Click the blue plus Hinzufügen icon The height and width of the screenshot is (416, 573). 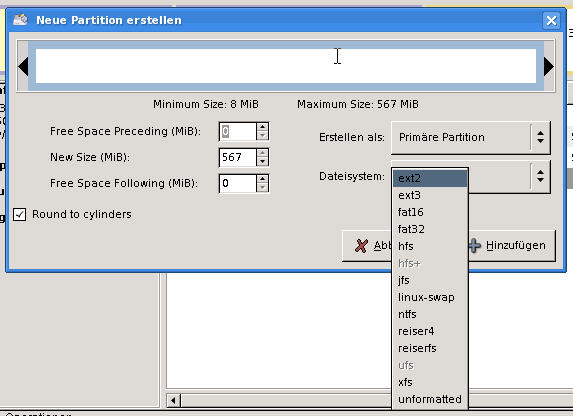[475, 246]
